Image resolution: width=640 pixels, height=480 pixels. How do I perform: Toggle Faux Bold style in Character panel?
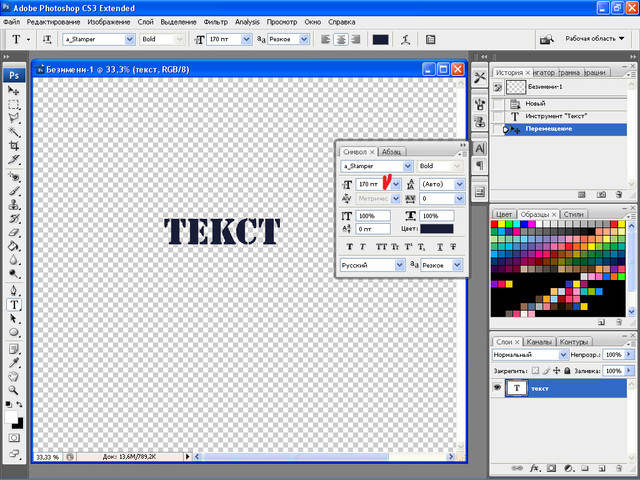pyautogui.click(x=349, y=247)
